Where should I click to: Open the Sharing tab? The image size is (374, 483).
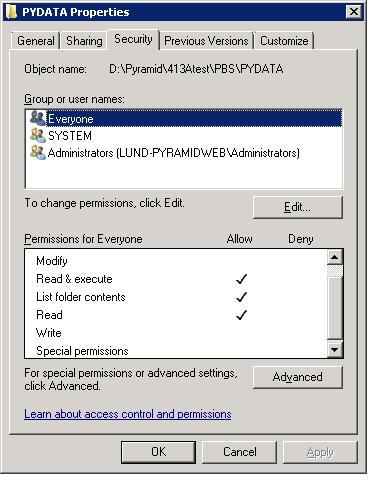84,41
